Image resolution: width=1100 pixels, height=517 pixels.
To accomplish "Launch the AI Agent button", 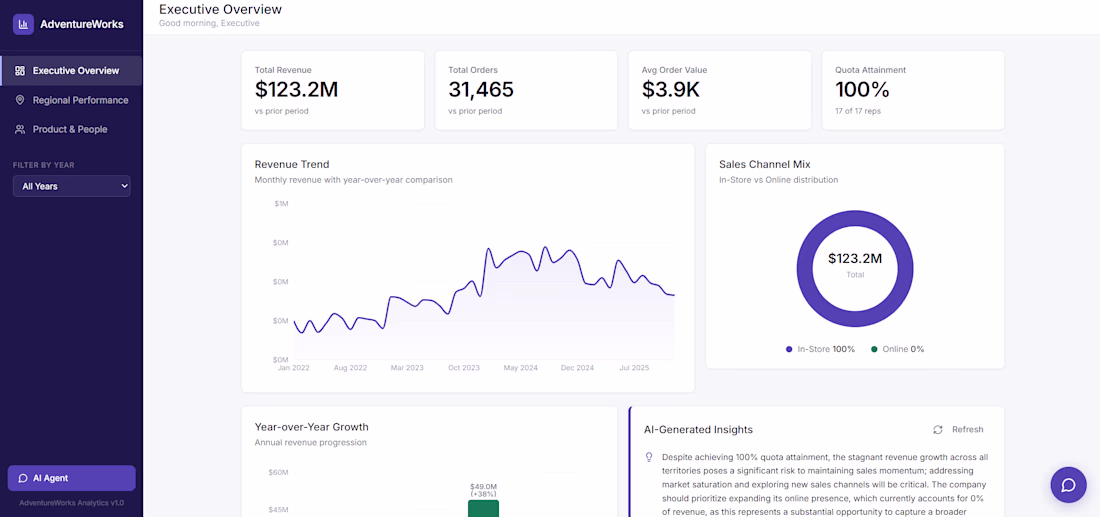I will point(71,478).
